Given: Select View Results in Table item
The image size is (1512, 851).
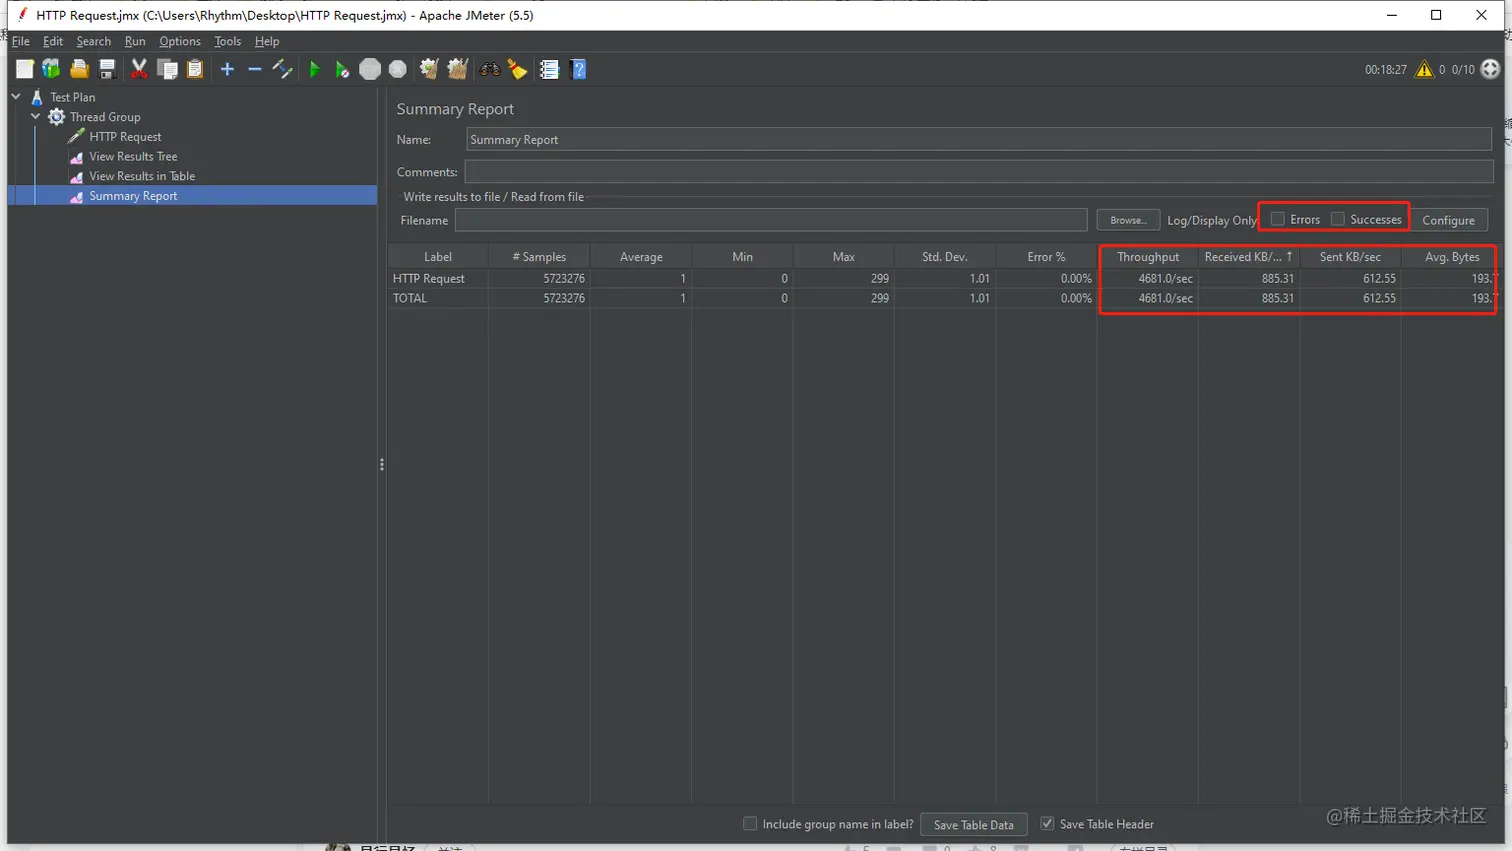Looking at the screenshot, I should [141, 176].
